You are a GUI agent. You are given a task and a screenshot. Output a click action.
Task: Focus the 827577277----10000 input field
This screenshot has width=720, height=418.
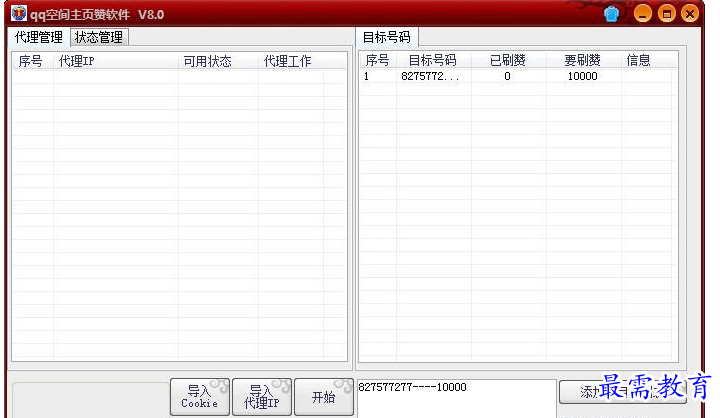(x=457, y=399)
